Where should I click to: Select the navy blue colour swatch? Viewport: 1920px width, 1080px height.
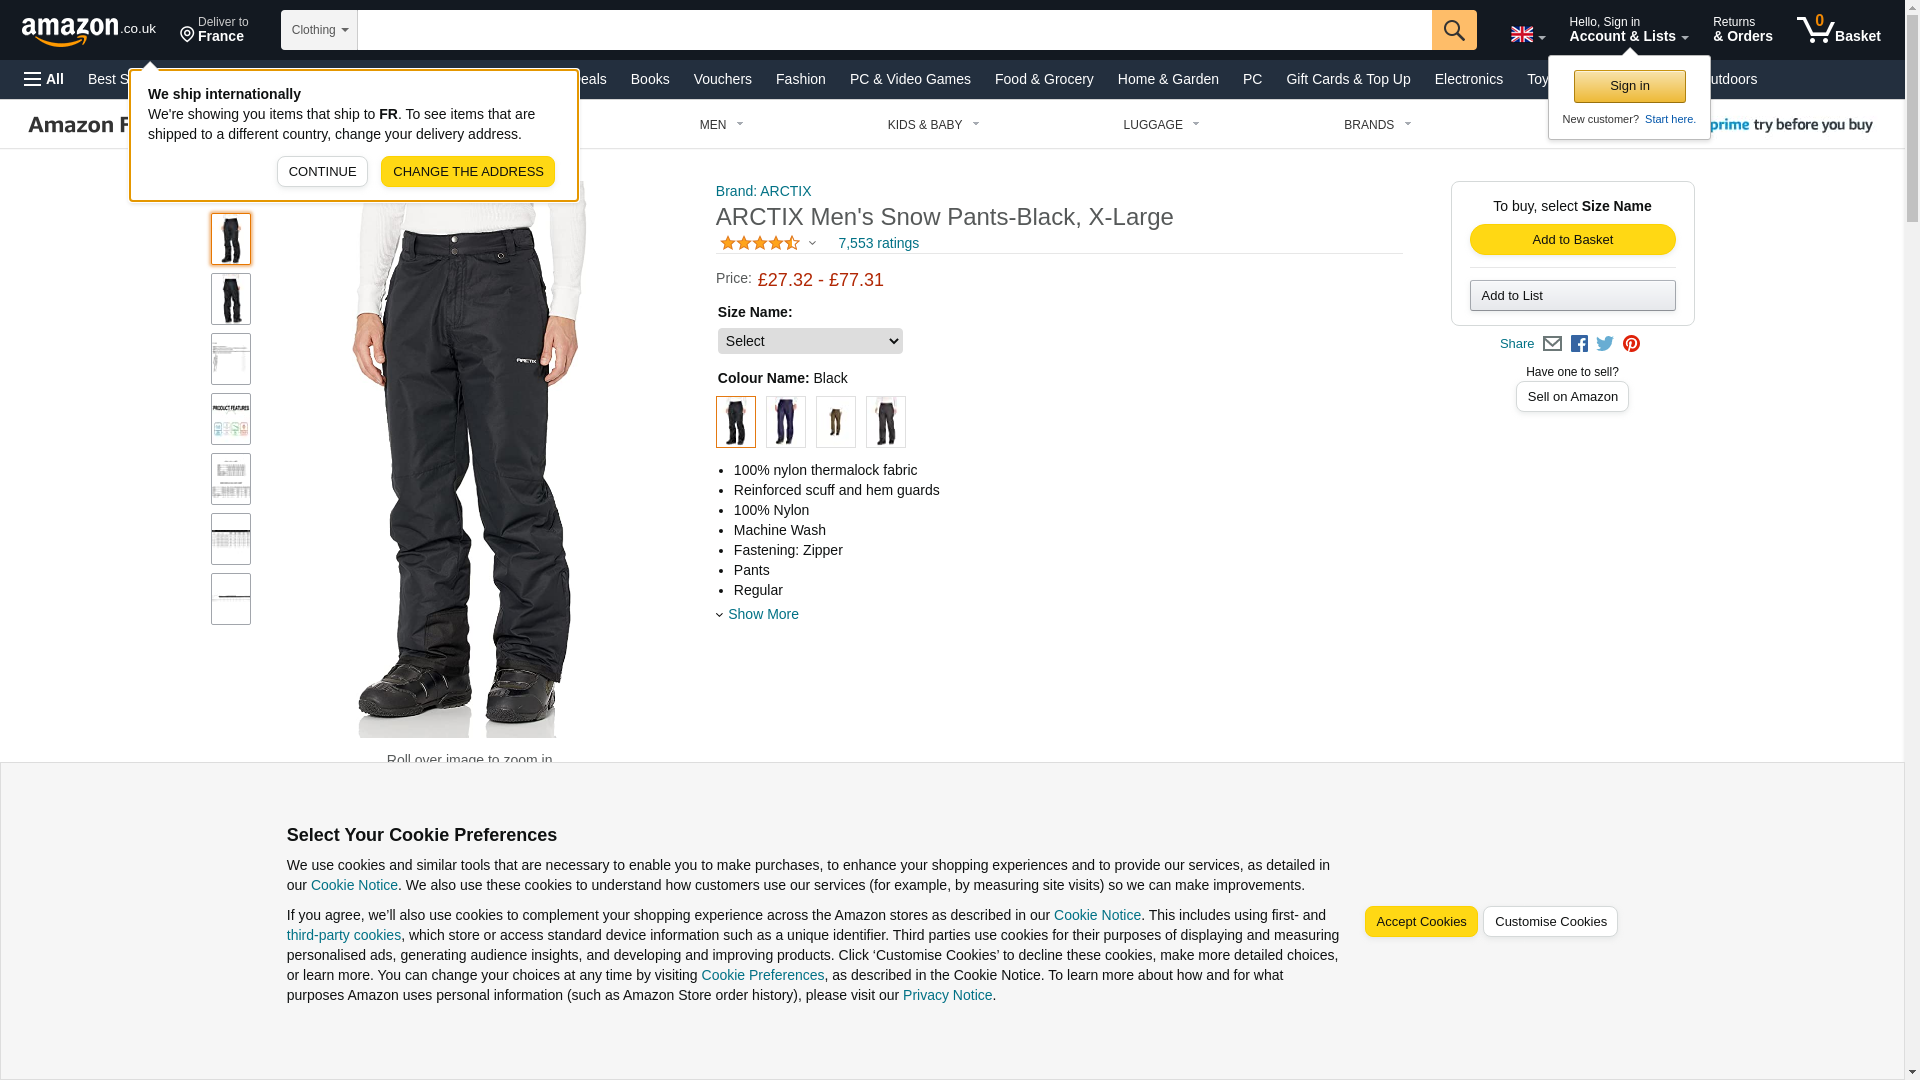click(785, 422)
